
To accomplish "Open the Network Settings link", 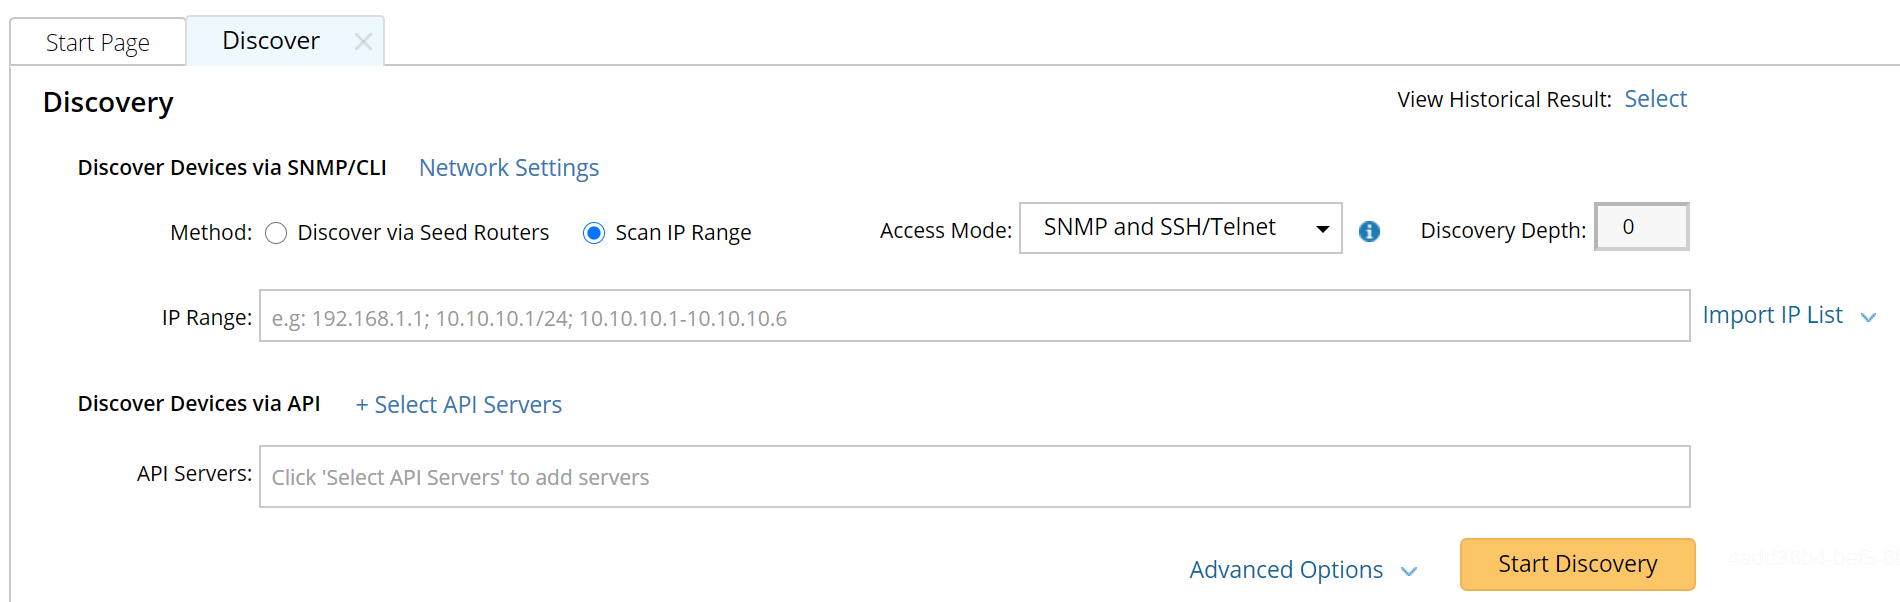I will (x=508, y=168).
